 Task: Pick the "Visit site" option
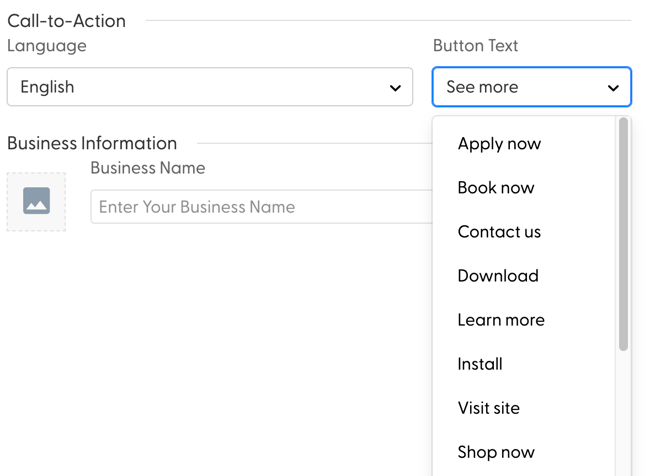[489, 408]
